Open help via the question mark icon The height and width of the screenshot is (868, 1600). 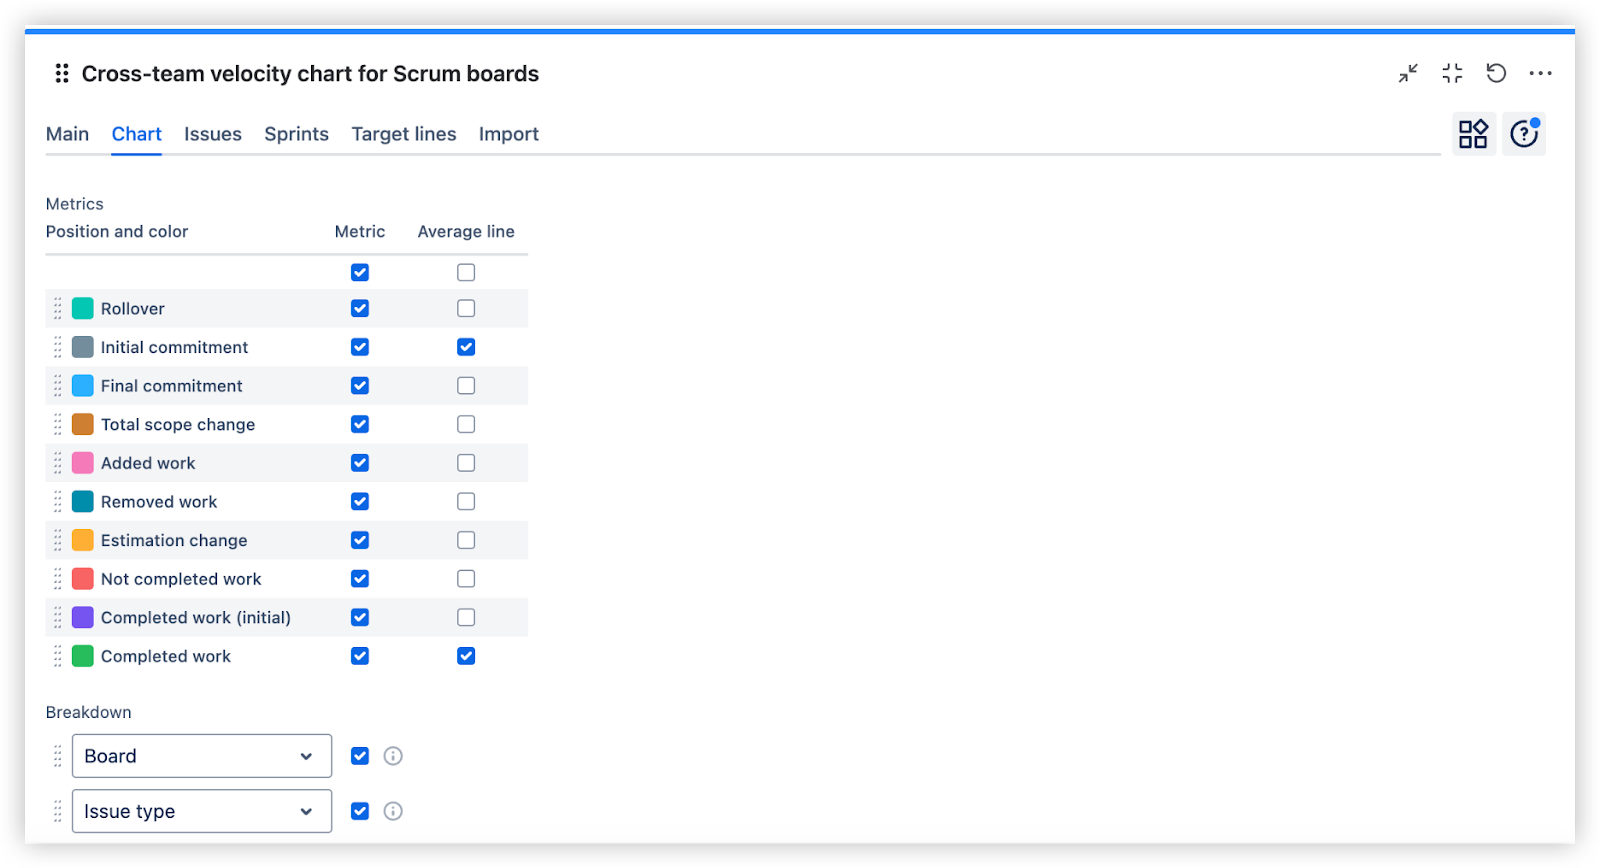(1522, 133)
